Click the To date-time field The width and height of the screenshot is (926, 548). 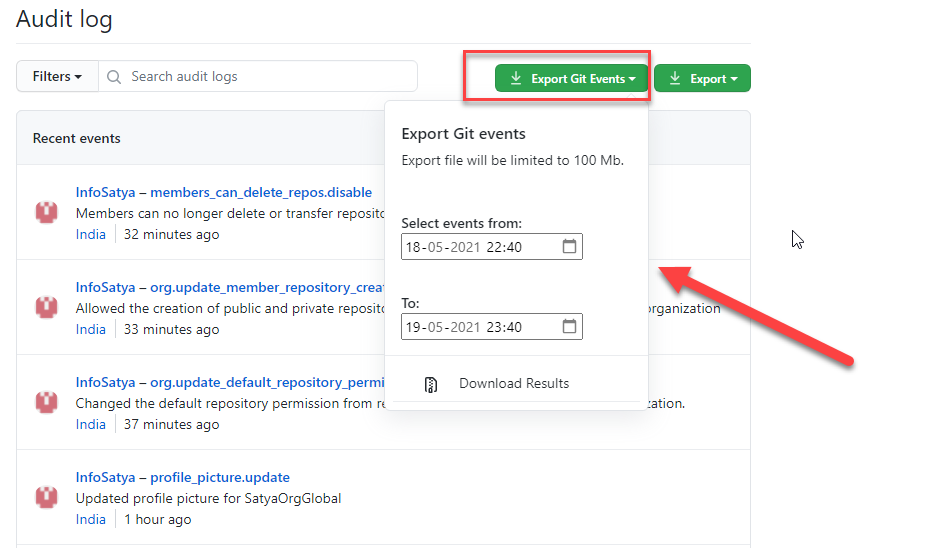(x=480, y=327)
